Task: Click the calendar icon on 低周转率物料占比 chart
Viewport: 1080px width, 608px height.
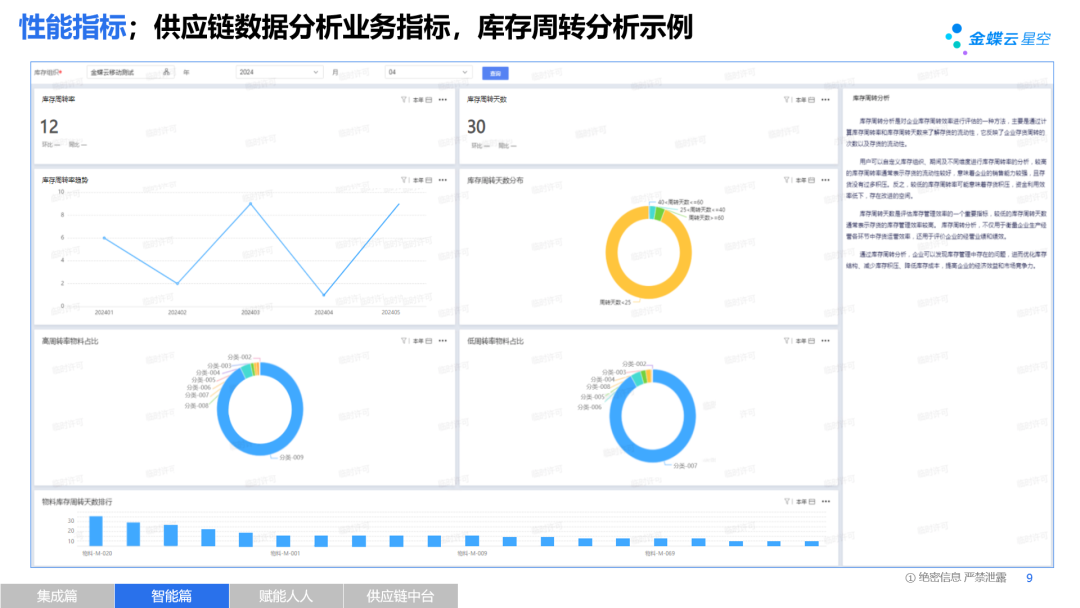Action: (811, 341)
